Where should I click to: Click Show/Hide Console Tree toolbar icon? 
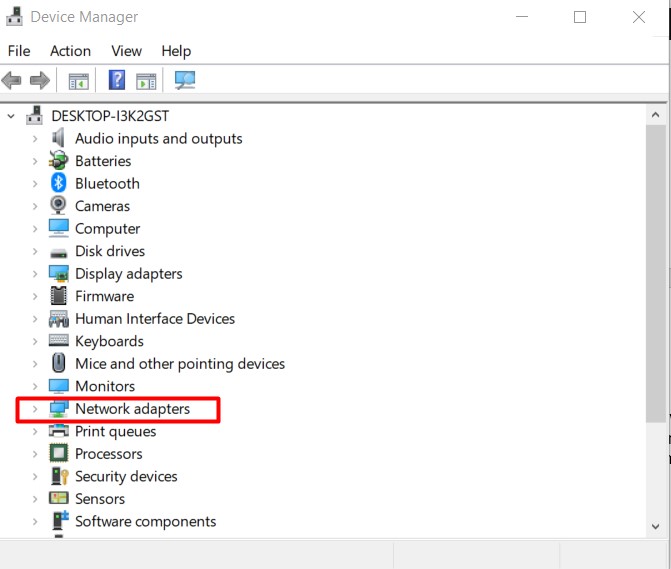(78, 80)
